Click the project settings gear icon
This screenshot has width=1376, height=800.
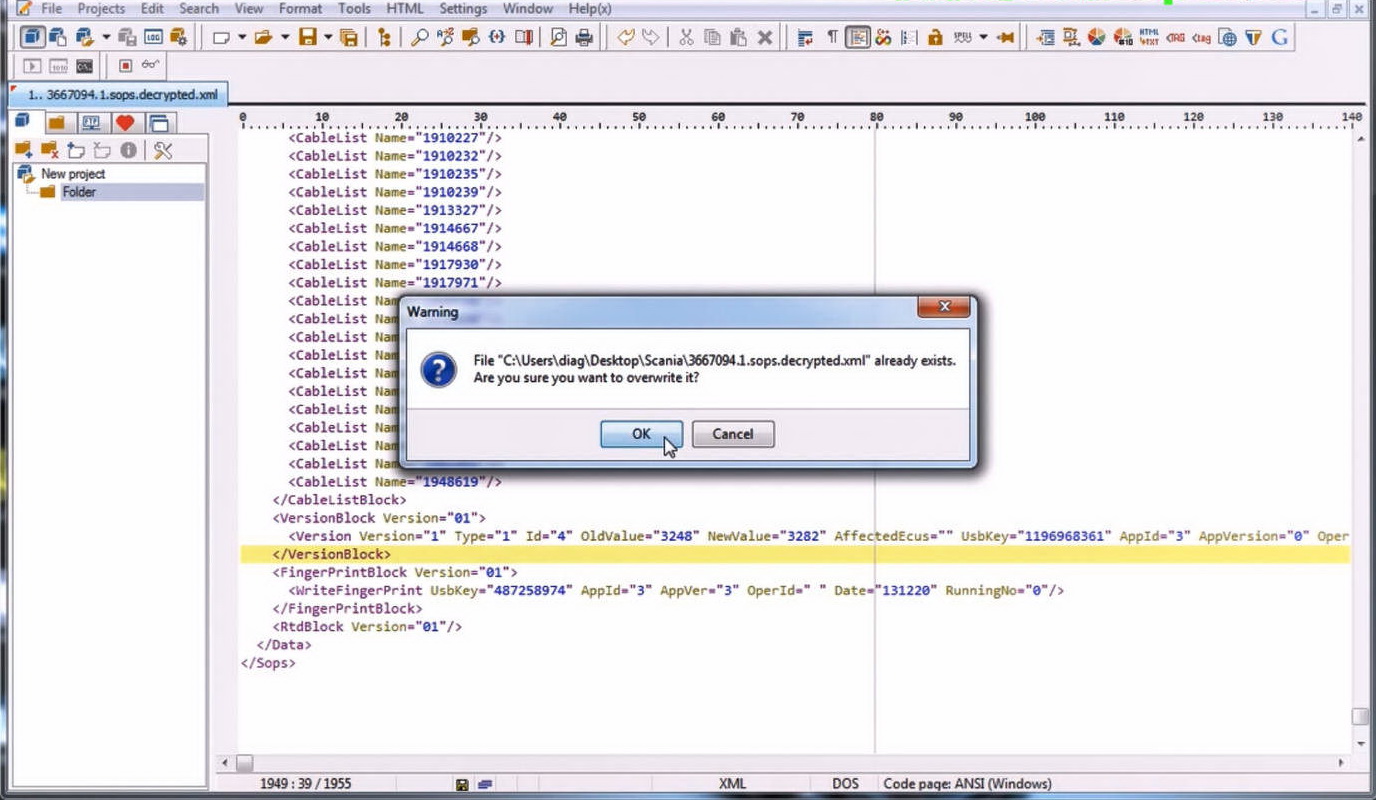coord(178,38)
